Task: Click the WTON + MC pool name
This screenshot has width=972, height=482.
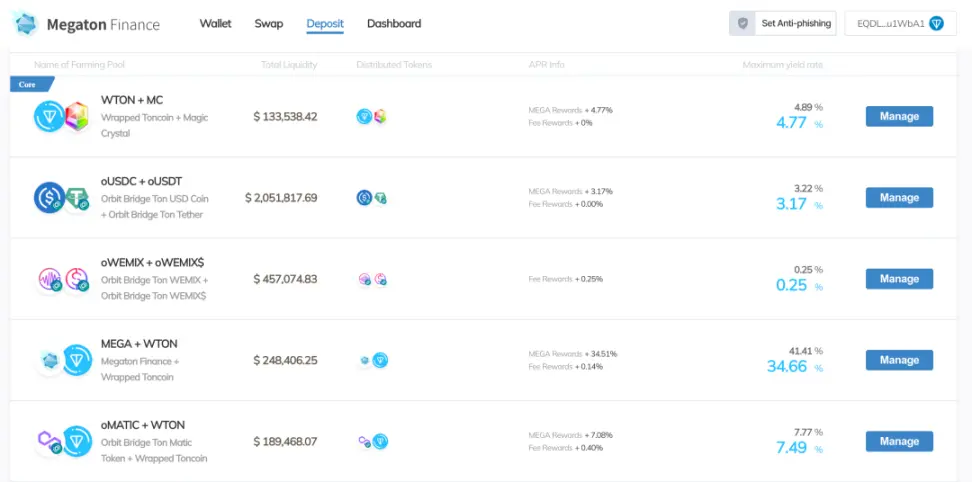Action: [132, 100]
